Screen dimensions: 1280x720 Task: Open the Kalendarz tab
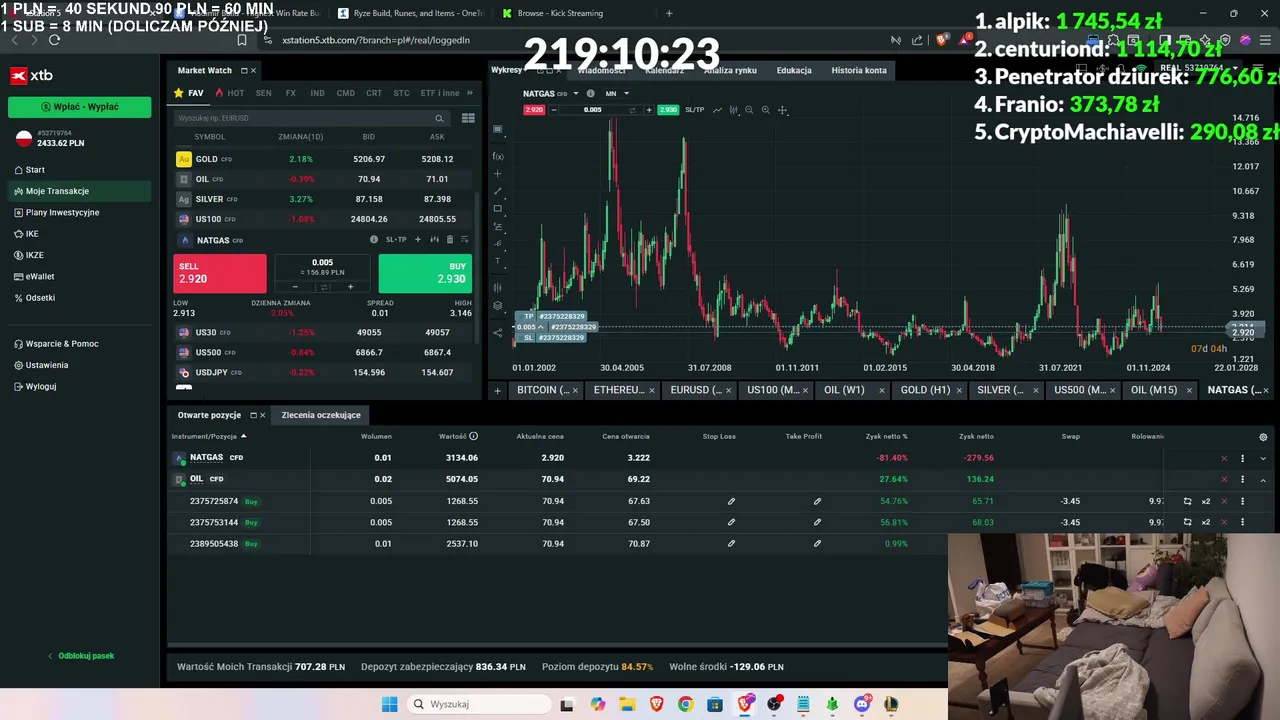(x=665, y=70)
